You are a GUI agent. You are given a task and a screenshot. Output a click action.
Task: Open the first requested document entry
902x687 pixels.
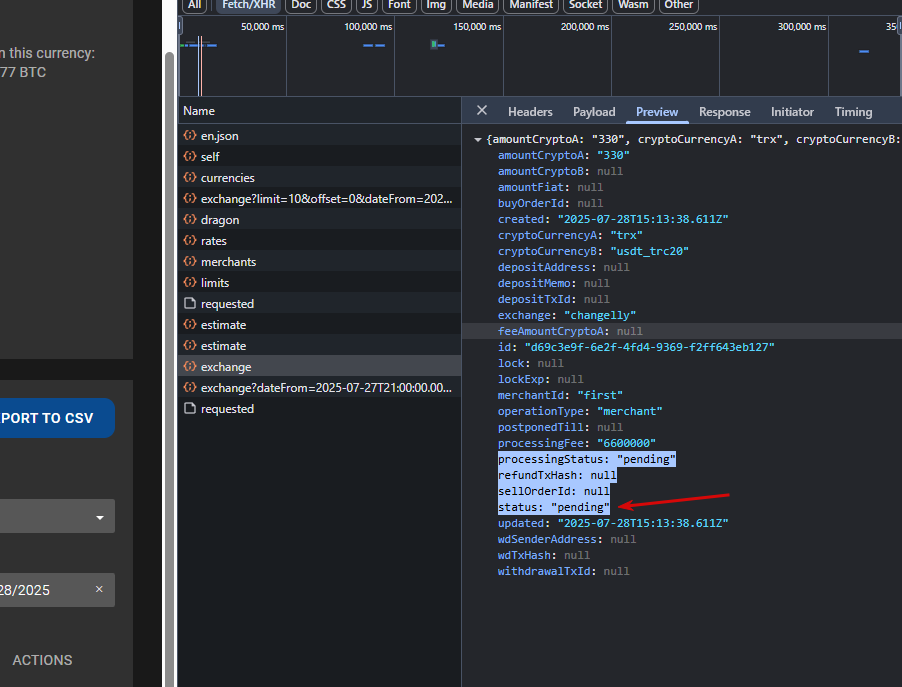(x=319, y=304)
